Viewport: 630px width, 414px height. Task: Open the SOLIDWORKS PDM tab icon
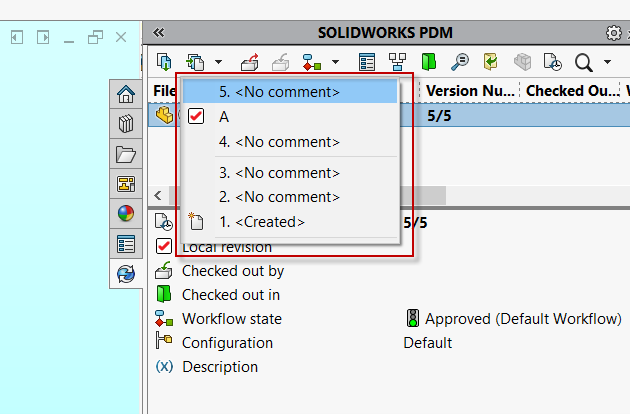(126, 274)
